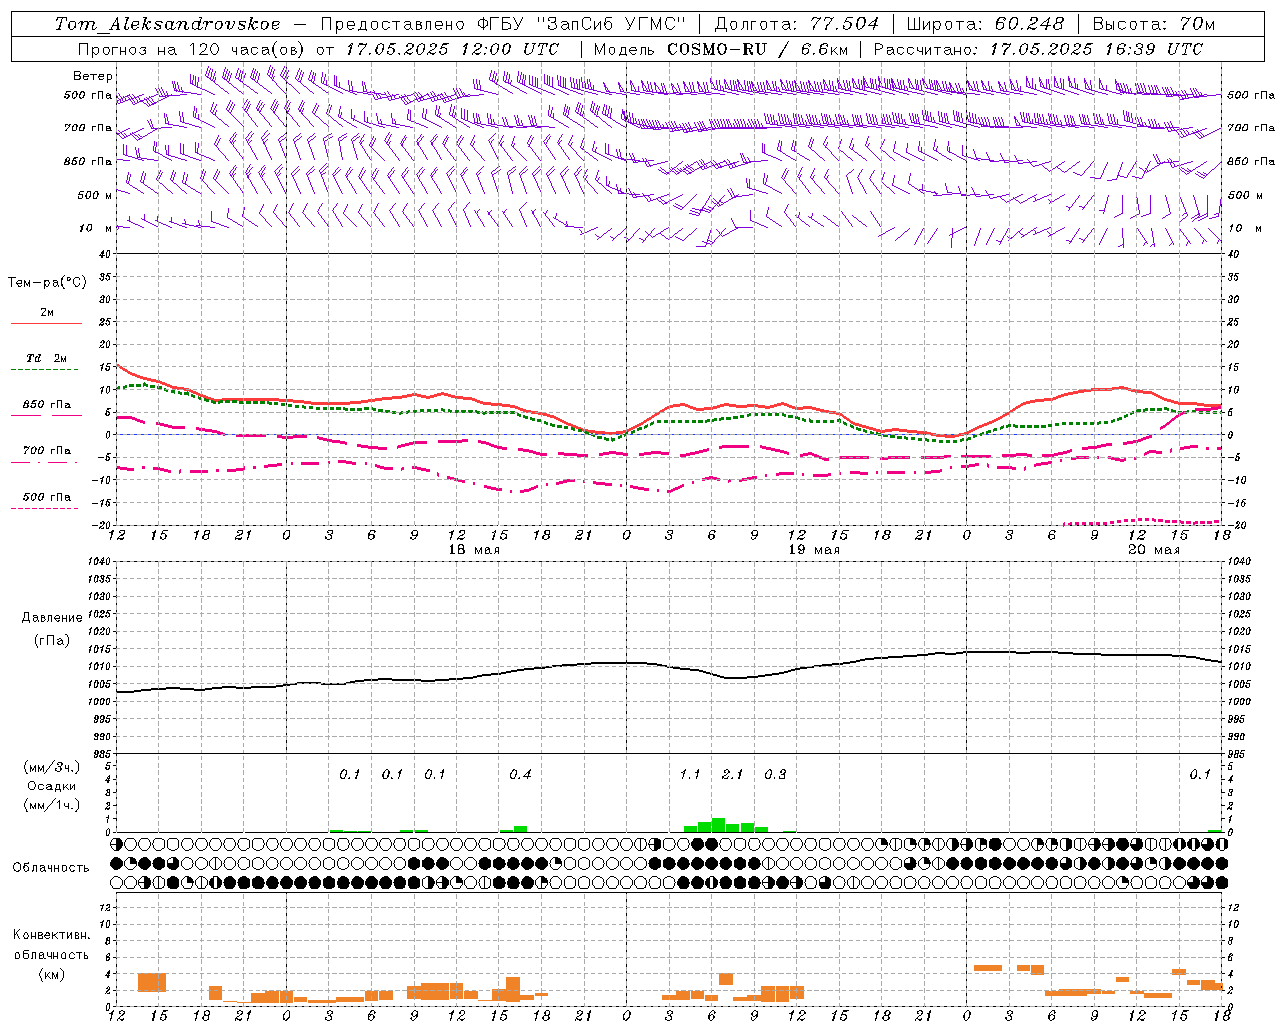Click the Широта: 60.248 value

coord(985,24)
